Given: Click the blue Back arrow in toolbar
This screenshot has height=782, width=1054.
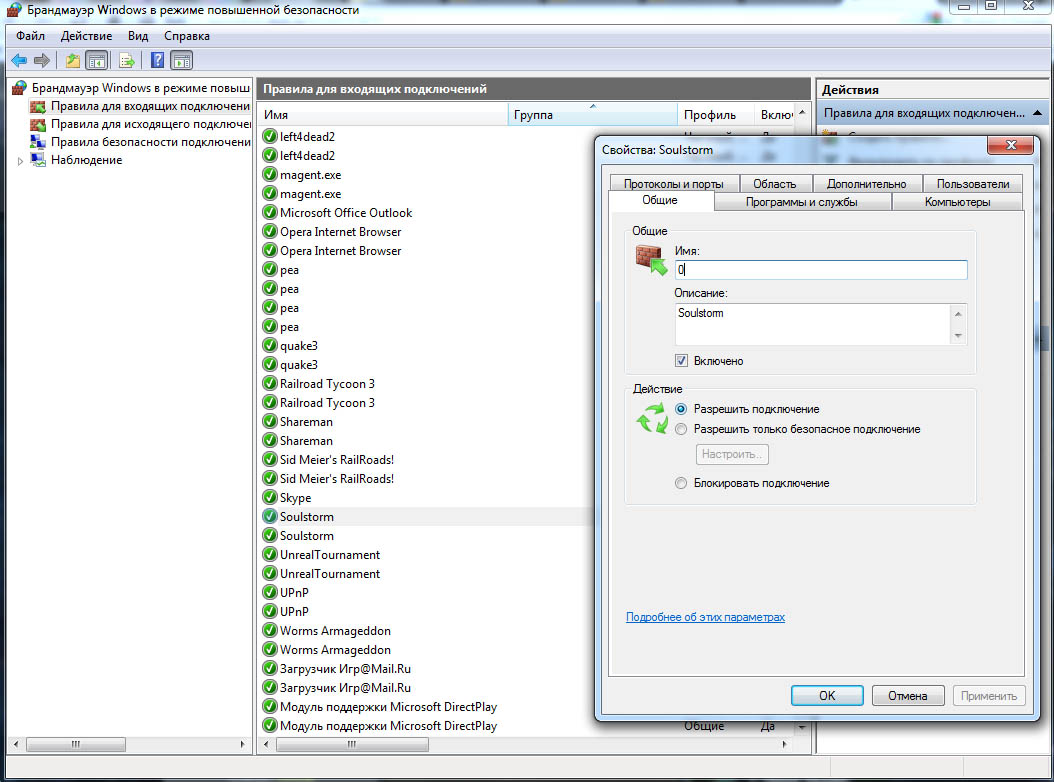Looking at the screenshot, I should [18, 61].
